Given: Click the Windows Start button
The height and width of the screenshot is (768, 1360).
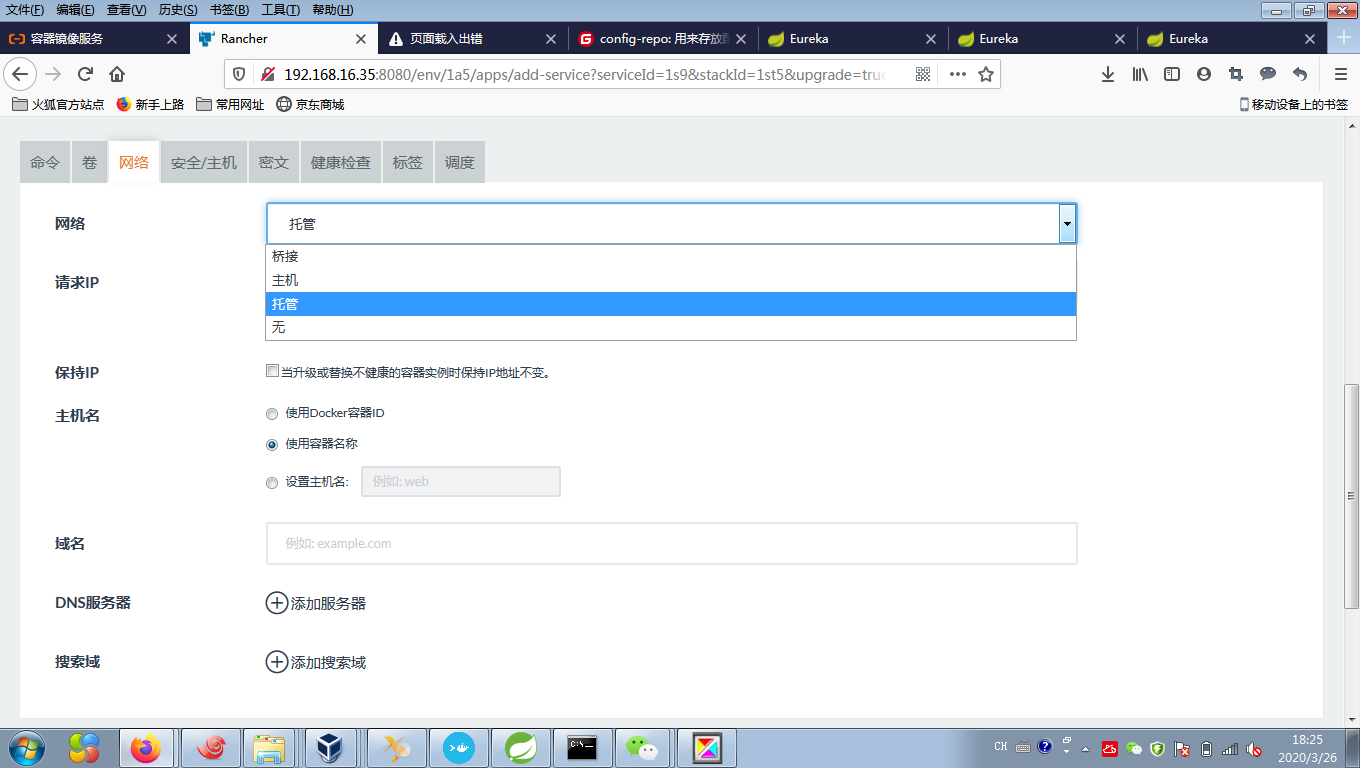Looking at the screenshot, I should 25,747.
